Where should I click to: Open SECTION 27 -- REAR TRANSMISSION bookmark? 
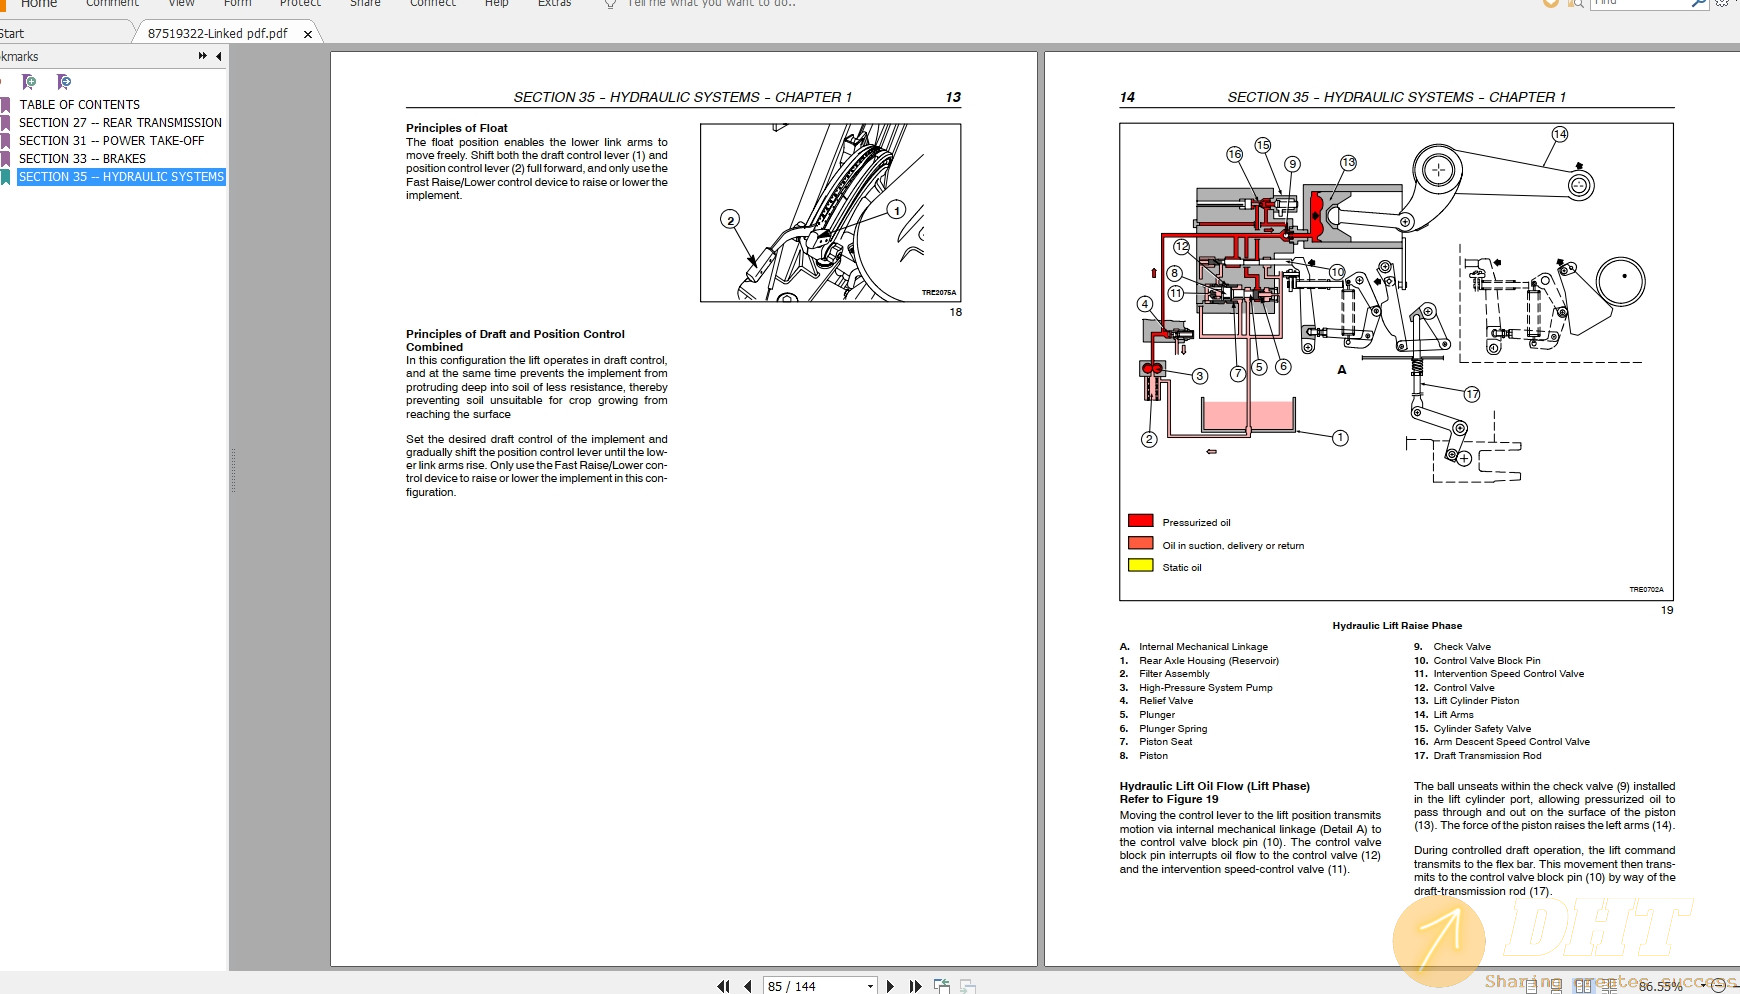click(x=120, y=123)
